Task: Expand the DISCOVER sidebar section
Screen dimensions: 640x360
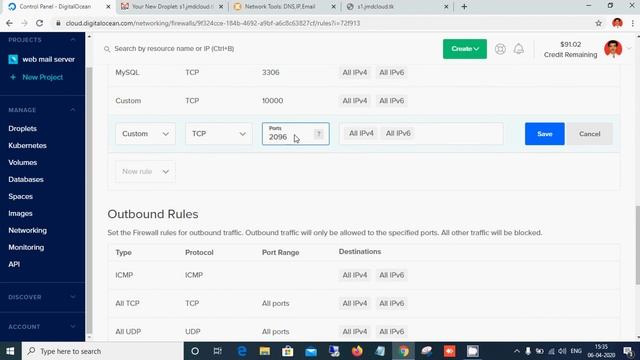Action: [x=73, y=297]
